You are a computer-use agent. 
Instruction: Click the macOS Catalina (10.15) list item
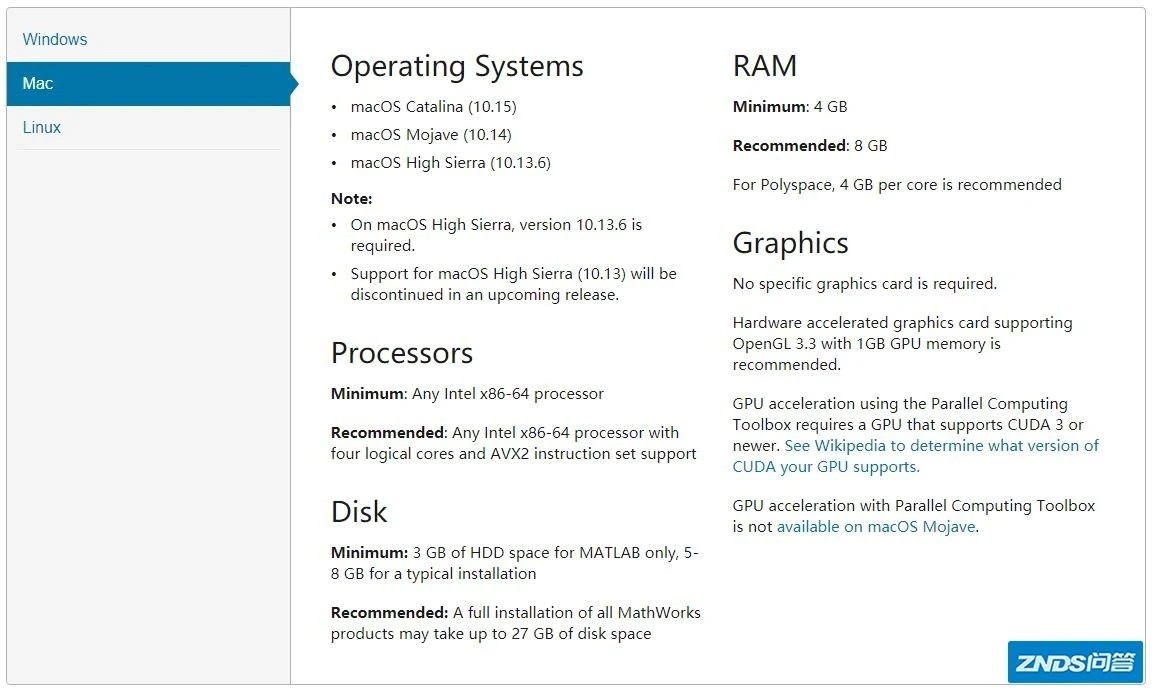[433, 107]
